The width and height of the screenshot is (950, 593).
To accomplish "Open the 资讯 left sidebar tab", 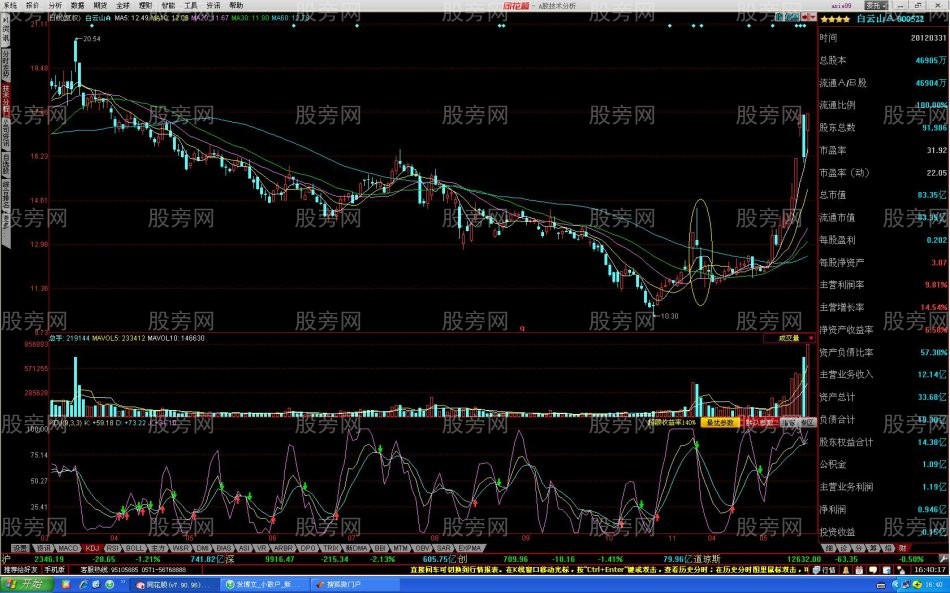I will (5, 30).
